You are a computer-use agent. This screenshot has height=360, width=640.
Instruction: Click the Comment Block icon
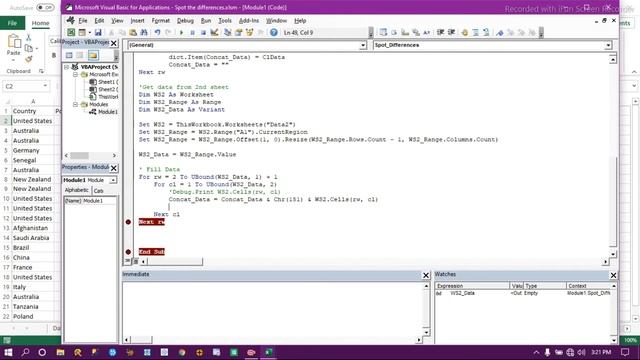coord(476,32)
